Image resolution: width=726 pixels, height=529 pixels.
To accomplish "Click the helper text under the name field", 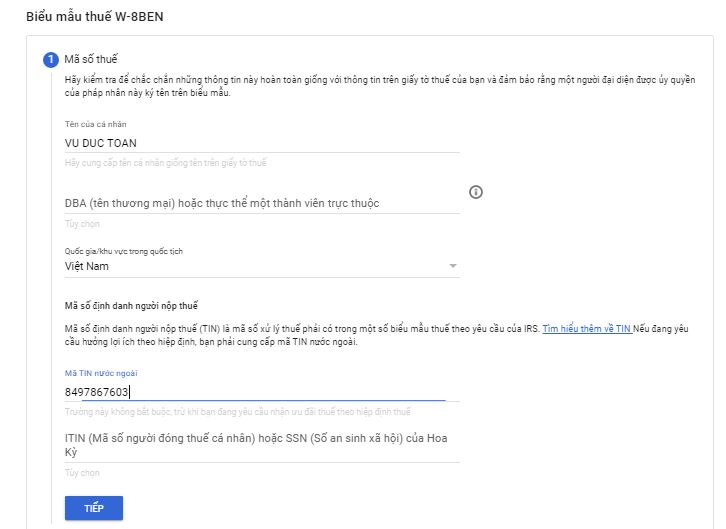I will pos(165,162).
